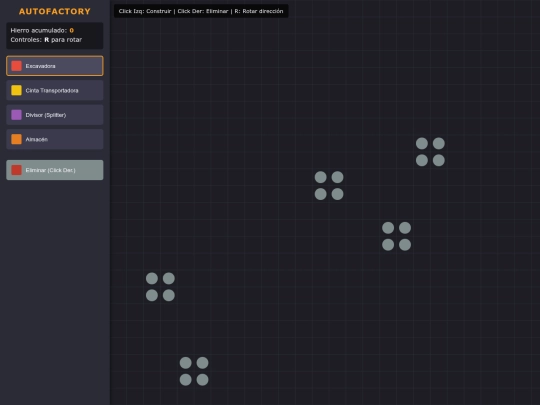Click the red Excavadora color icon

click(x=16, y=66)
